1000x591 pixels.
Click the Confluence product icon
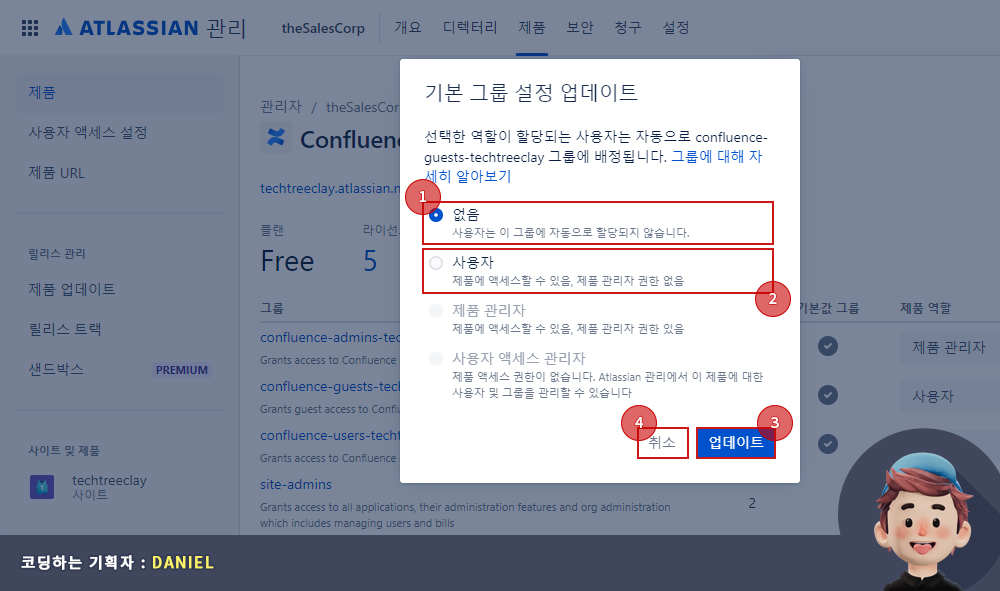[x=276, y=138]
